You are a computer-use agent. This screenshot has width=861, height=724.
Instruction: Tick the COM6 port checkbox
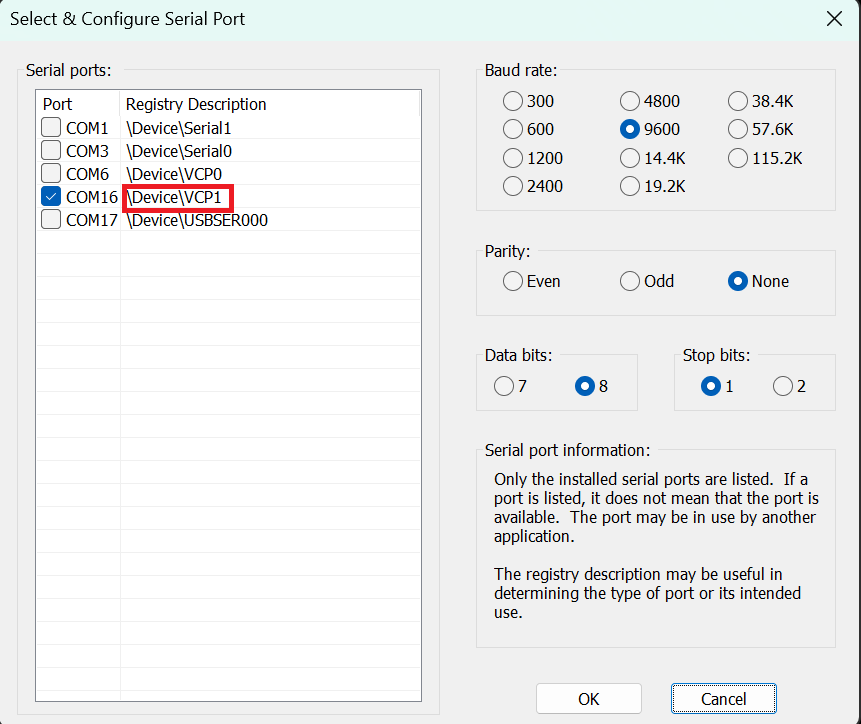[x=51, y=174]
